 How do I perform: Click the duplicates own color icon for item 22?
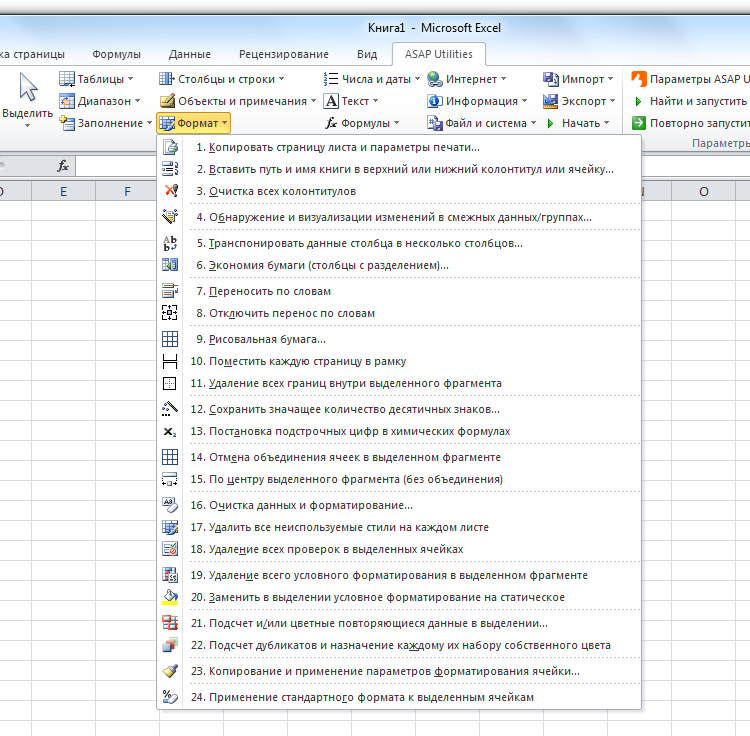(x=170, y=645)
